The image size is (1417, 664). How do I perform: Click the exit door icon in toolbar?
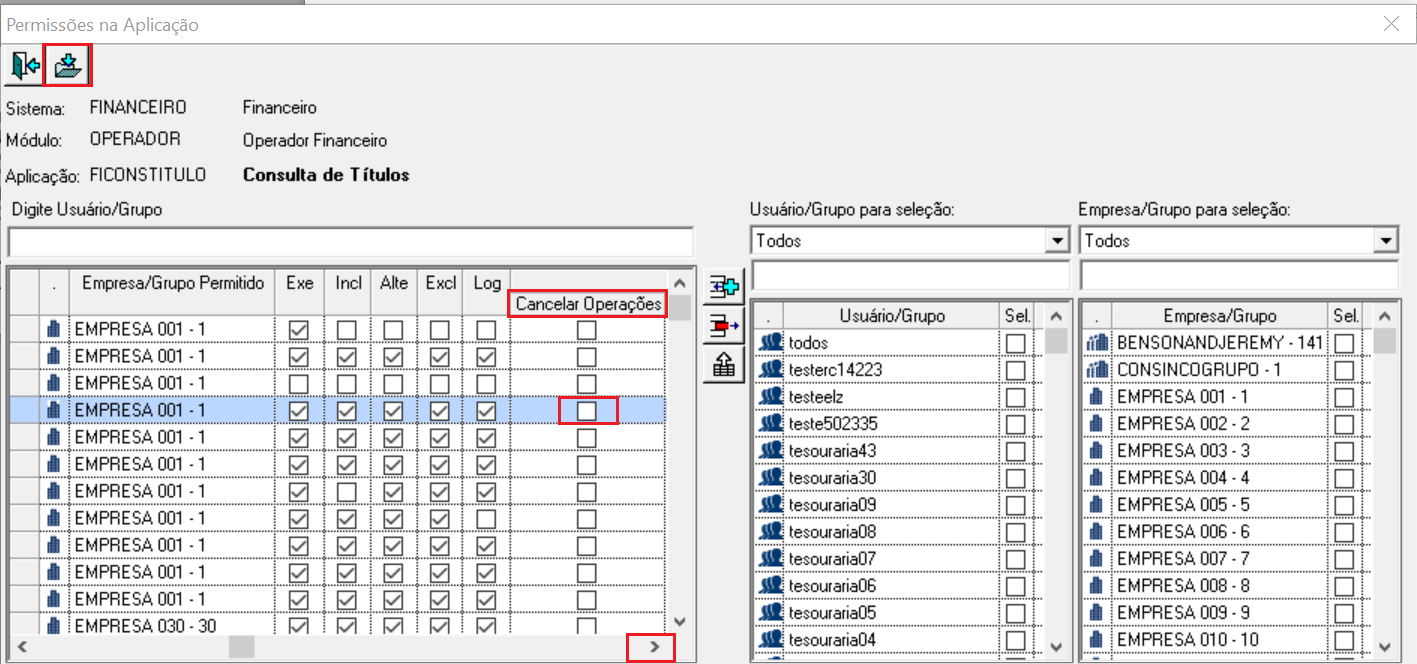[x=26, y=66]
